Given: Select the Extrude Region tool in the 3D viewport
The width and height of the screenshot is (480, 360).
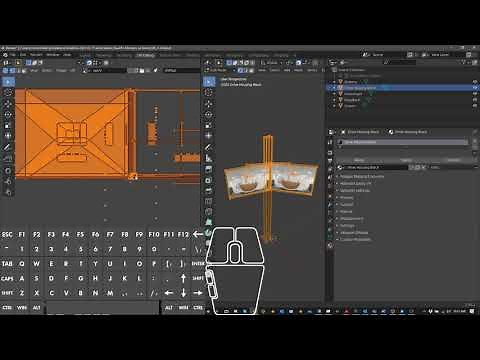Looking at the screenshot, I should pyautogui.click(x=209, y=169).
